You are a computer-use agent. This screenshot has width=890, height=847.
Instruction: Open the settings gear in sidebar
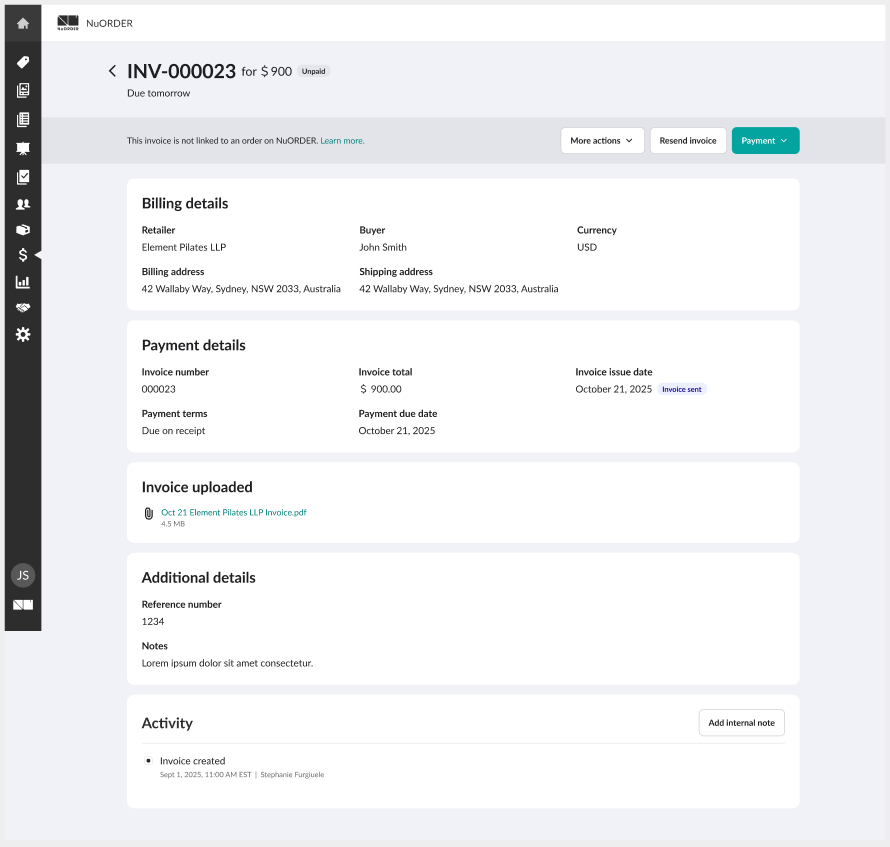[x=22, y=334]
